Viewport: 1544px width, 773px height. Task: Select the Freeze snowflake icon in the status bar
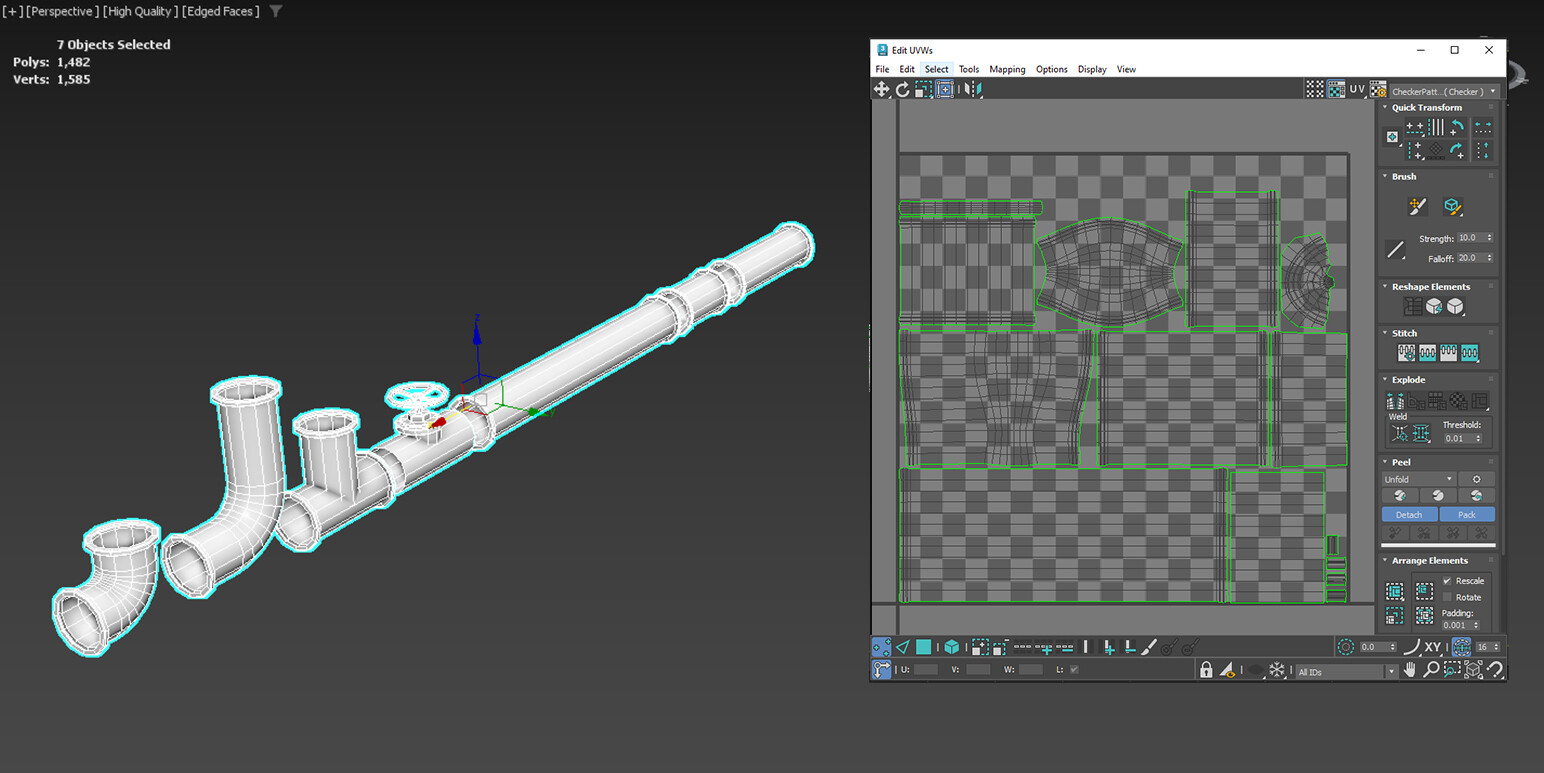1277,670
